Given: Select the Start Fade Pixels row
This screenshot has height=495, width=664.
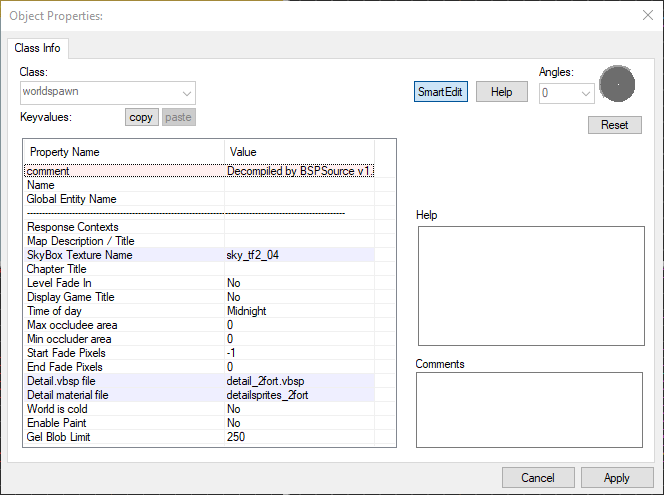Looking at the screenshot, I should pos(199,353).
